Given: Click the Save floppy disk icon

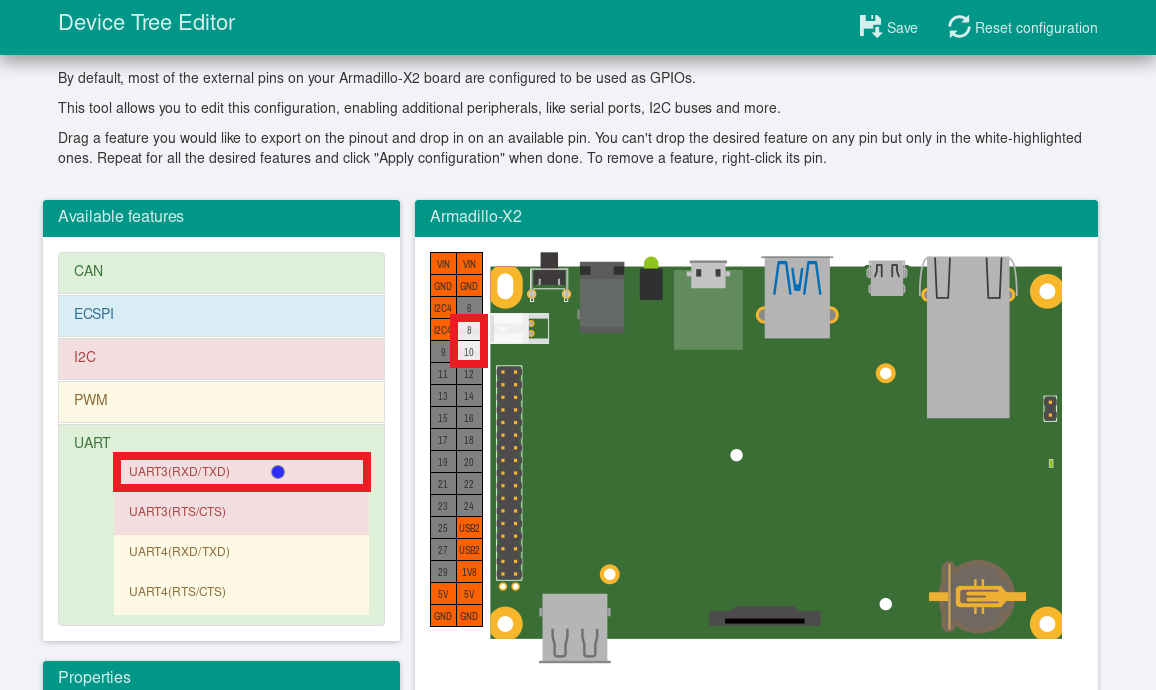Looking at the screenshot, I should coord(870,27).
